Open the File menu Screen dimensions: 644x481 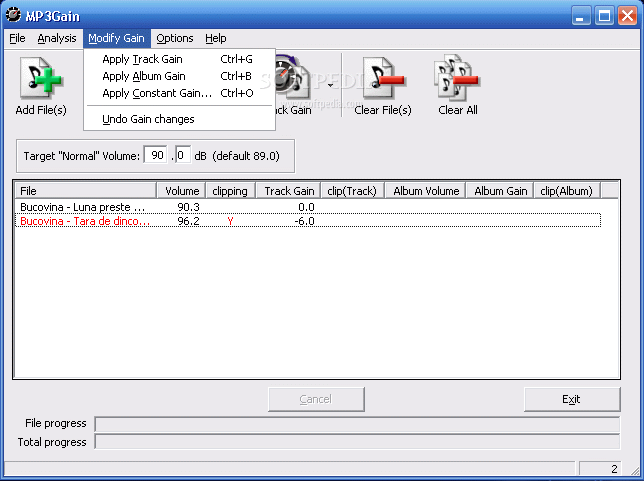pos(17,38)
